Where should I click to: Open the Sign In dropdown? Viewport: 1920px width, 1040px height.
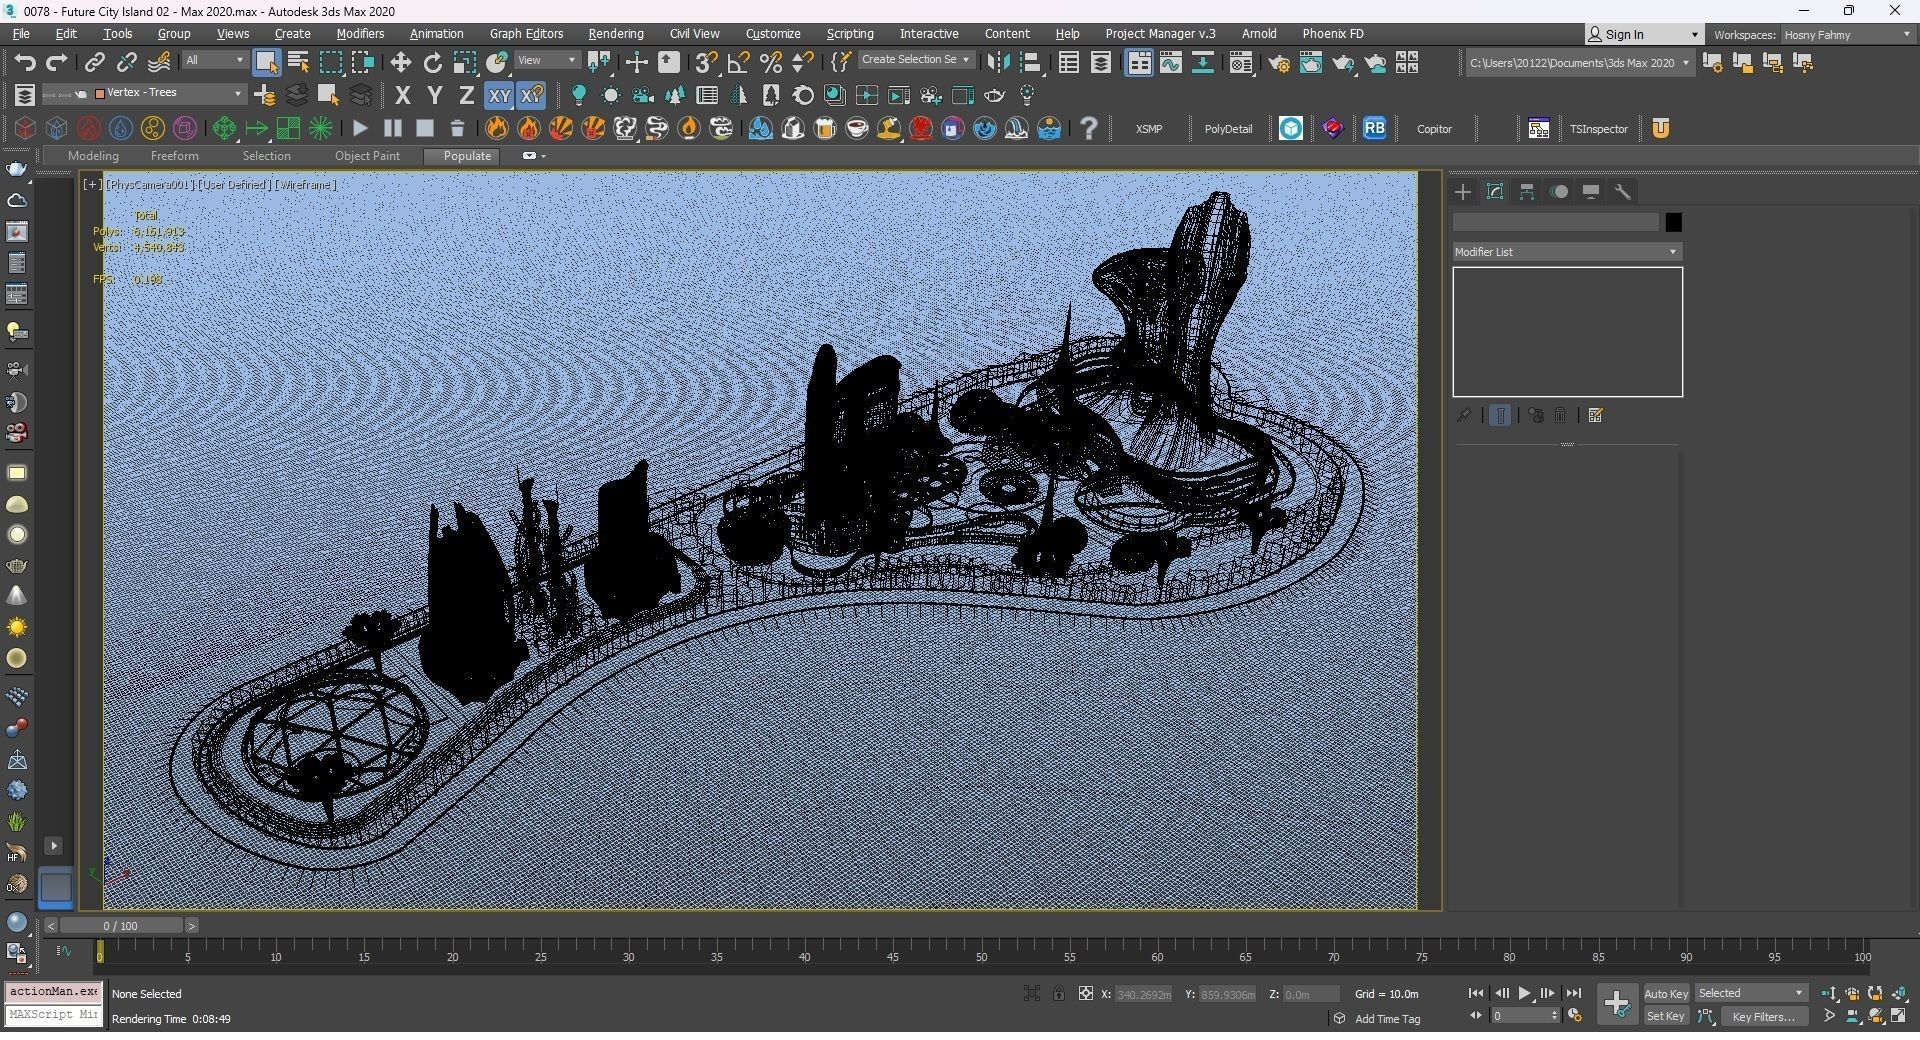tap(1643, 35)
